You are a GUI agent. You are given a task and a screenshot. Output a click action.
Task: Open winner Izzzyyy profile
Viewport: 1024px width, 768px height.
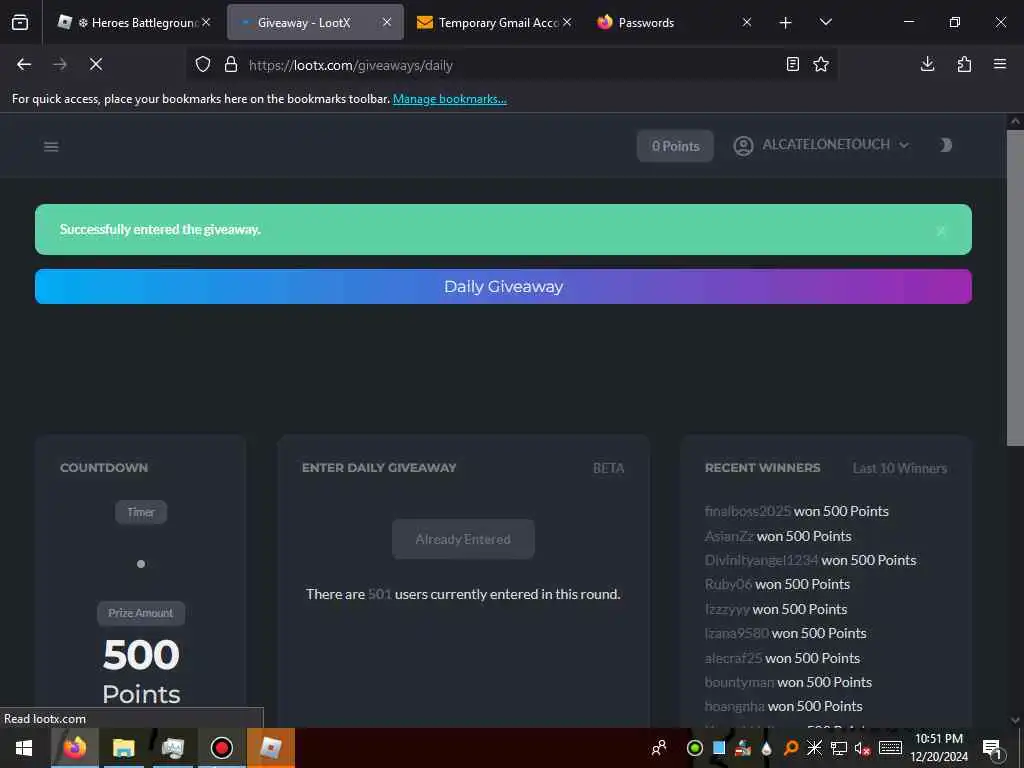tap(728, 609)
